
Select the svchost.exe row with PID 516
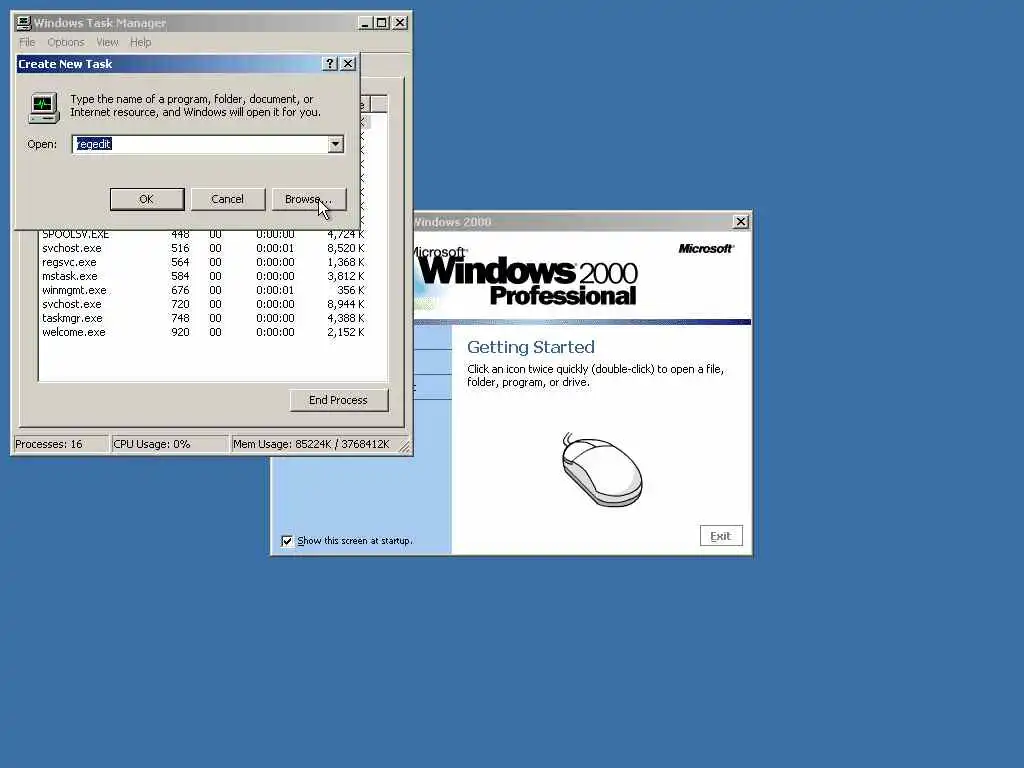click(203, 248)
